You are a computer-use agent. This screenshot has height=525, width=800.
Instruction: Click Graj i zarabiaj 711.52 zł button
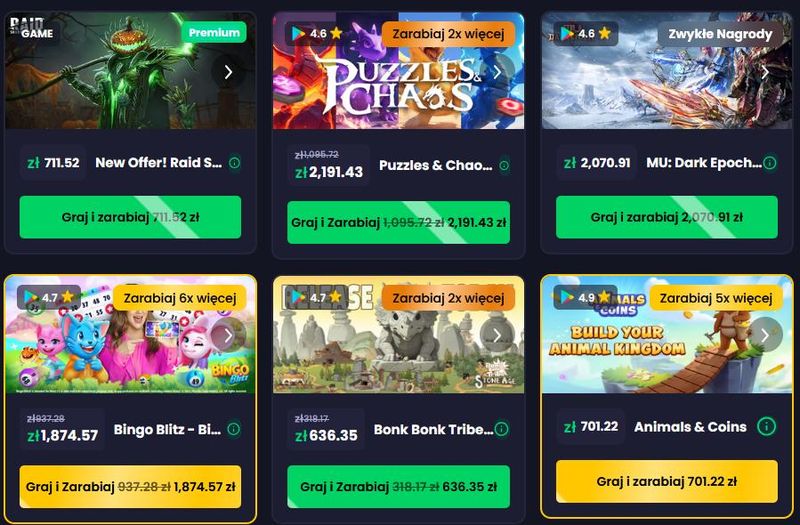(130, 217)
